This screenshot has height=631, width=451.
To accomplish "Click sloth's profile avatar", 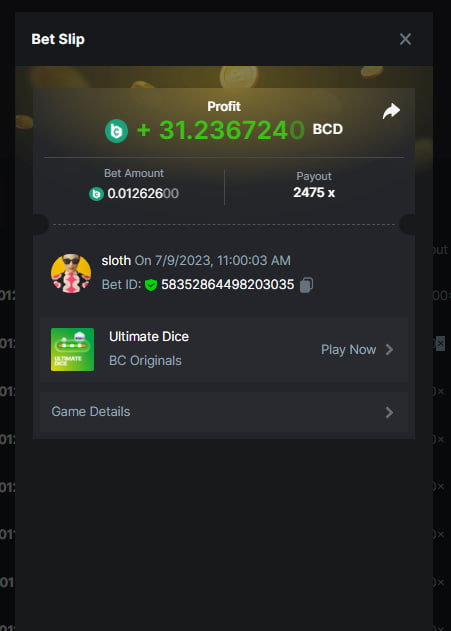I will pos(71,273).
